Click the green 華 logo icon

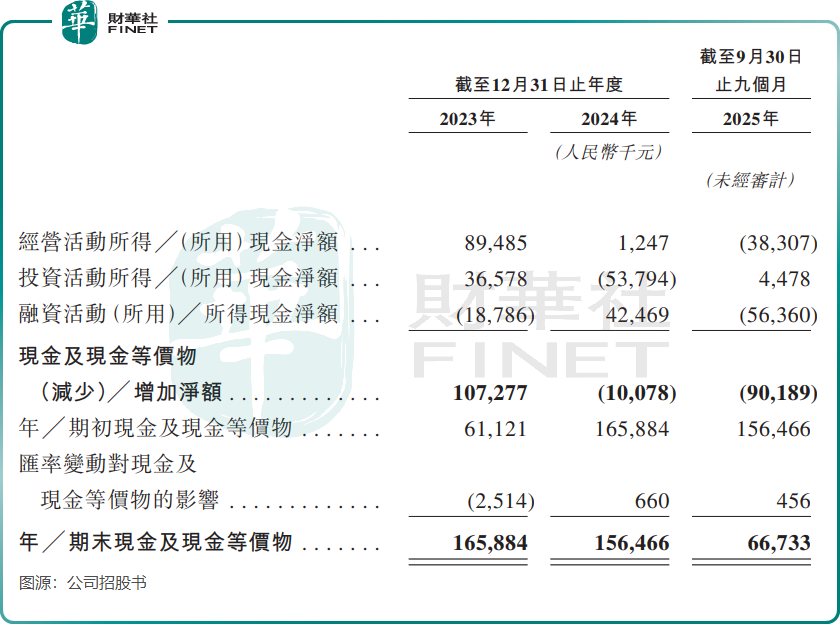pyautogui.click(x=79, y=22)
